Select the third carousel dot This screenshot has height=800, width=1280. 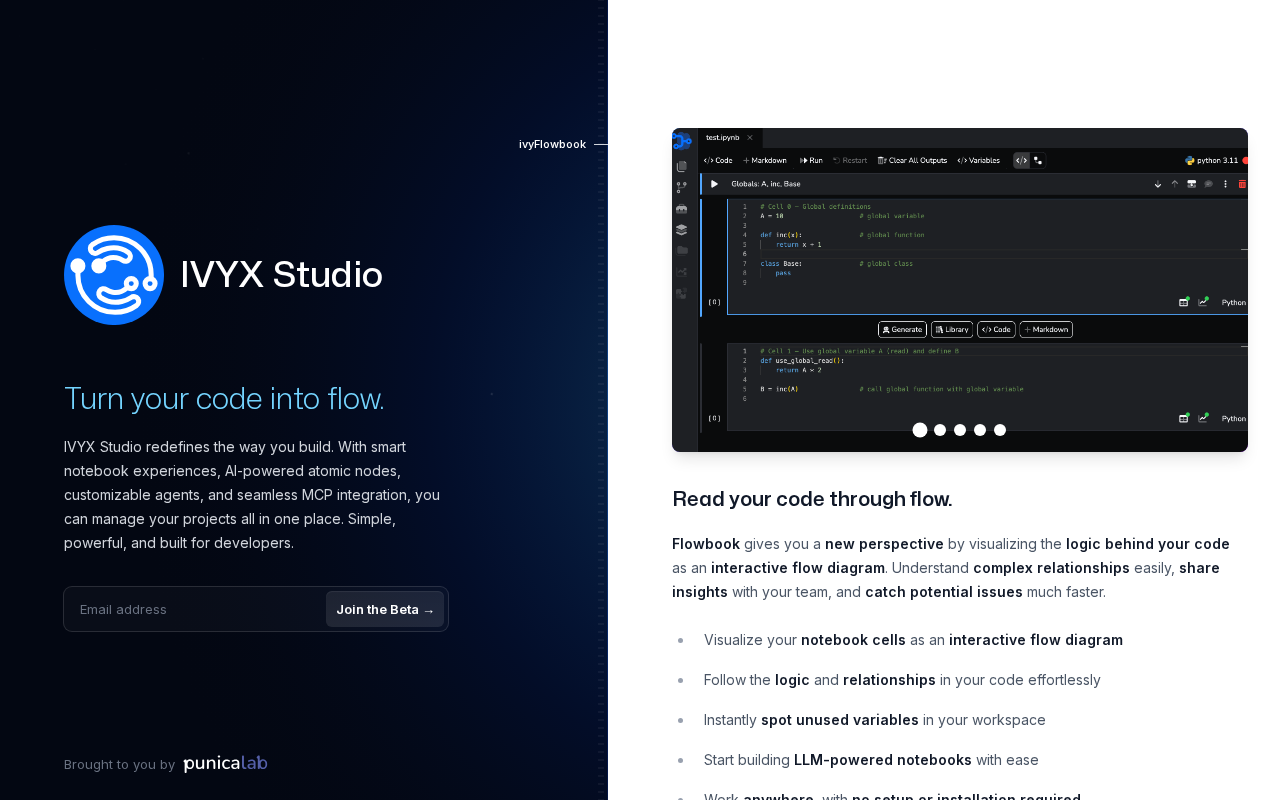coord(960,430)
